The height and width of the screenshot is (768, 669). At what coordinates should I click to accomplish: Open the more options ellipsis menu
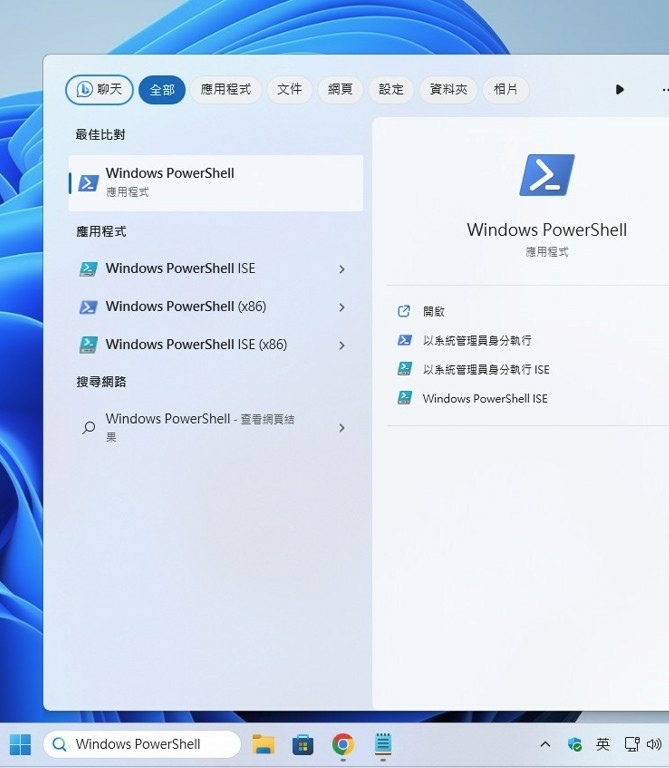(665, 90)
